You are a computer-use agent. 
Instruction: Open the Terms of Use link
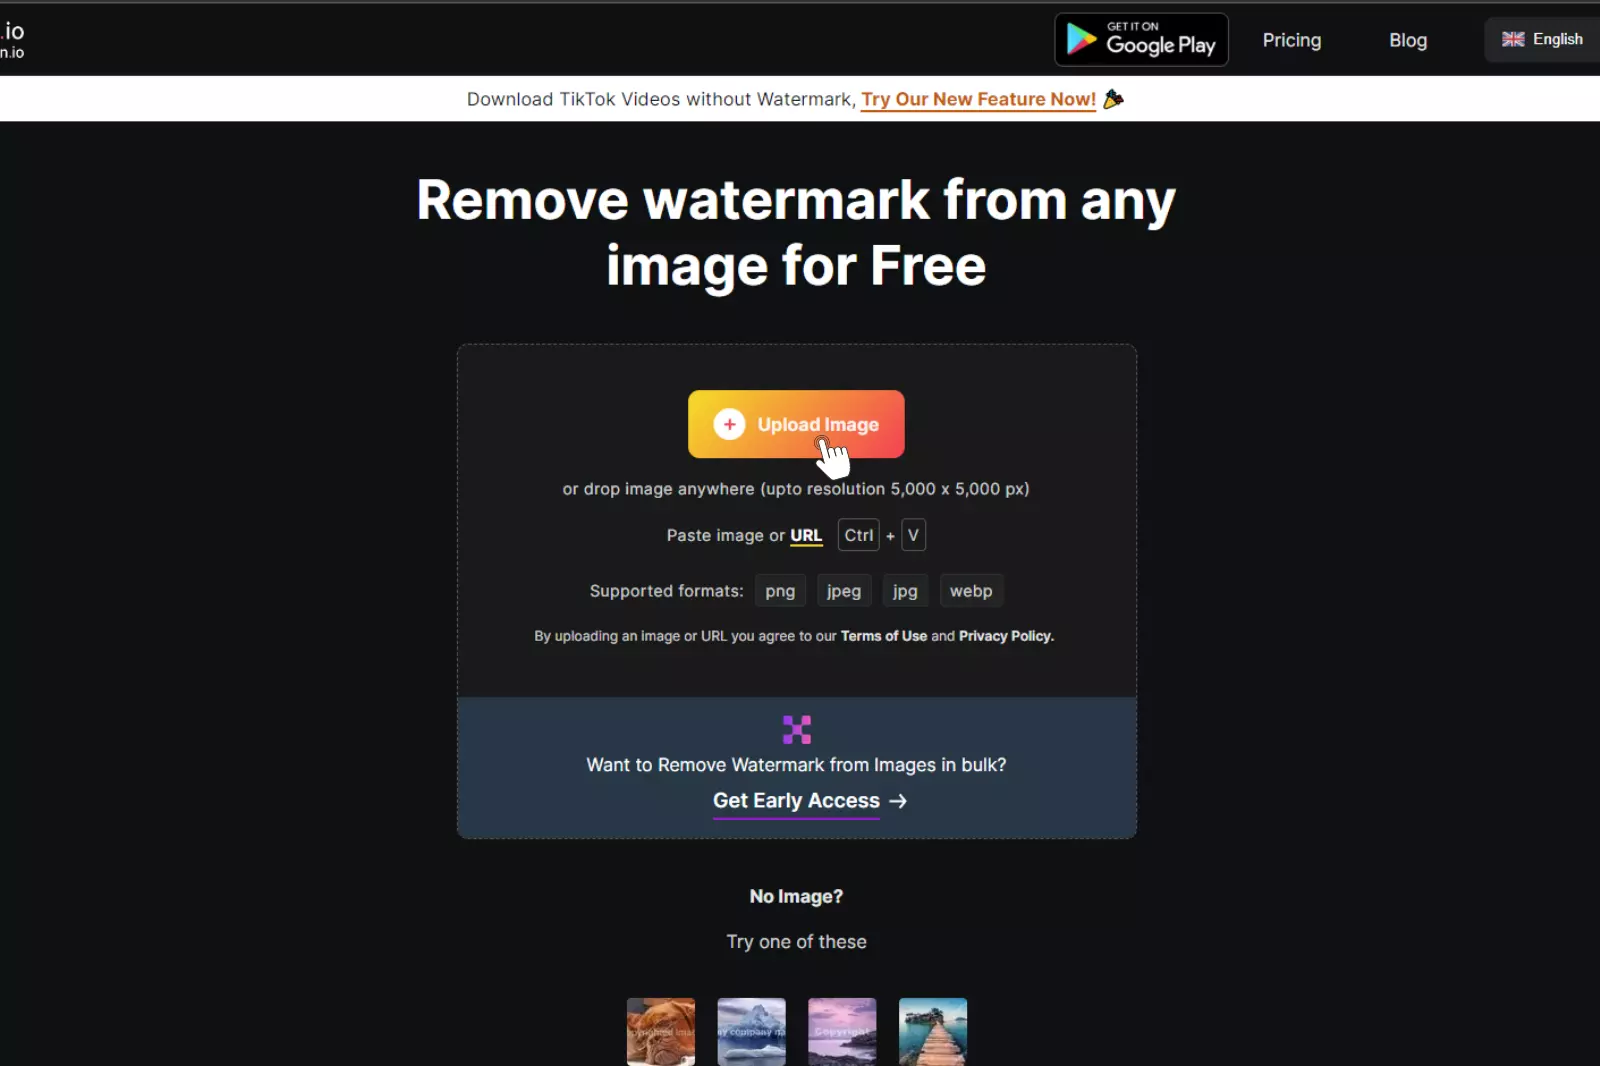(883, 636)
